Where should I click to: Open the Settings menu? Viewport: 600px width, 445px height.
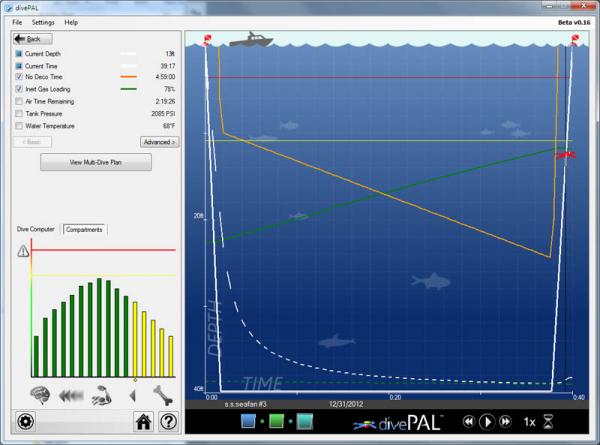coord(43,22)
